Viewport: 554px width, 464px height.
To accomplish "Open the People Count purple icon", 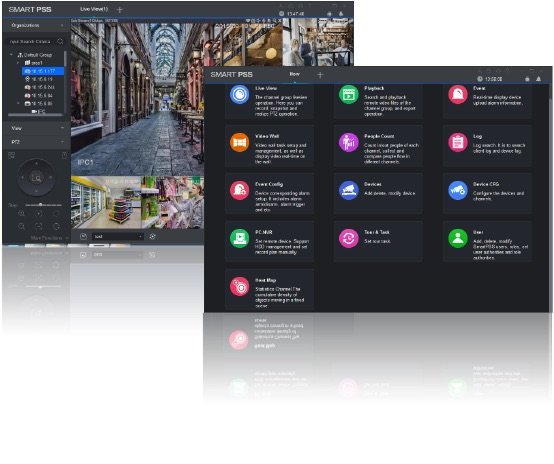I will tap(349, 142).
